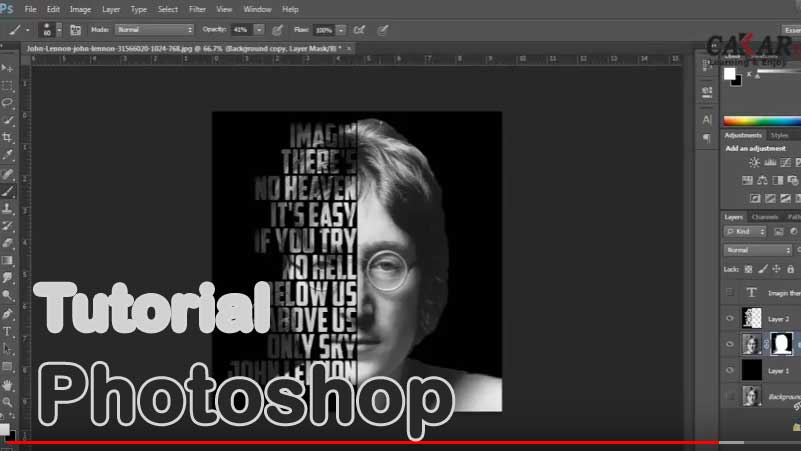This screenshot has width=801, height=451.
Task: Select the Crop tool
Action: 7,137
